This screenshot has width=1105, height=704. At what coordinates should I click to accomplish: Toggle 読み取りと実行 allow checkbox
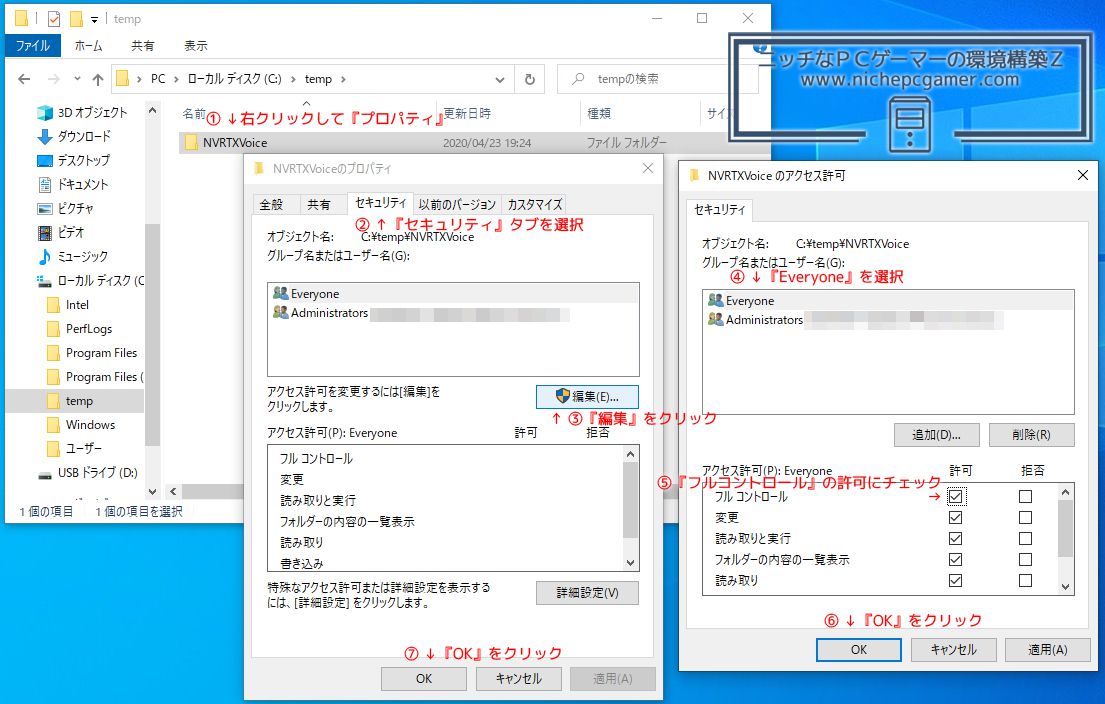pos(956,539)
